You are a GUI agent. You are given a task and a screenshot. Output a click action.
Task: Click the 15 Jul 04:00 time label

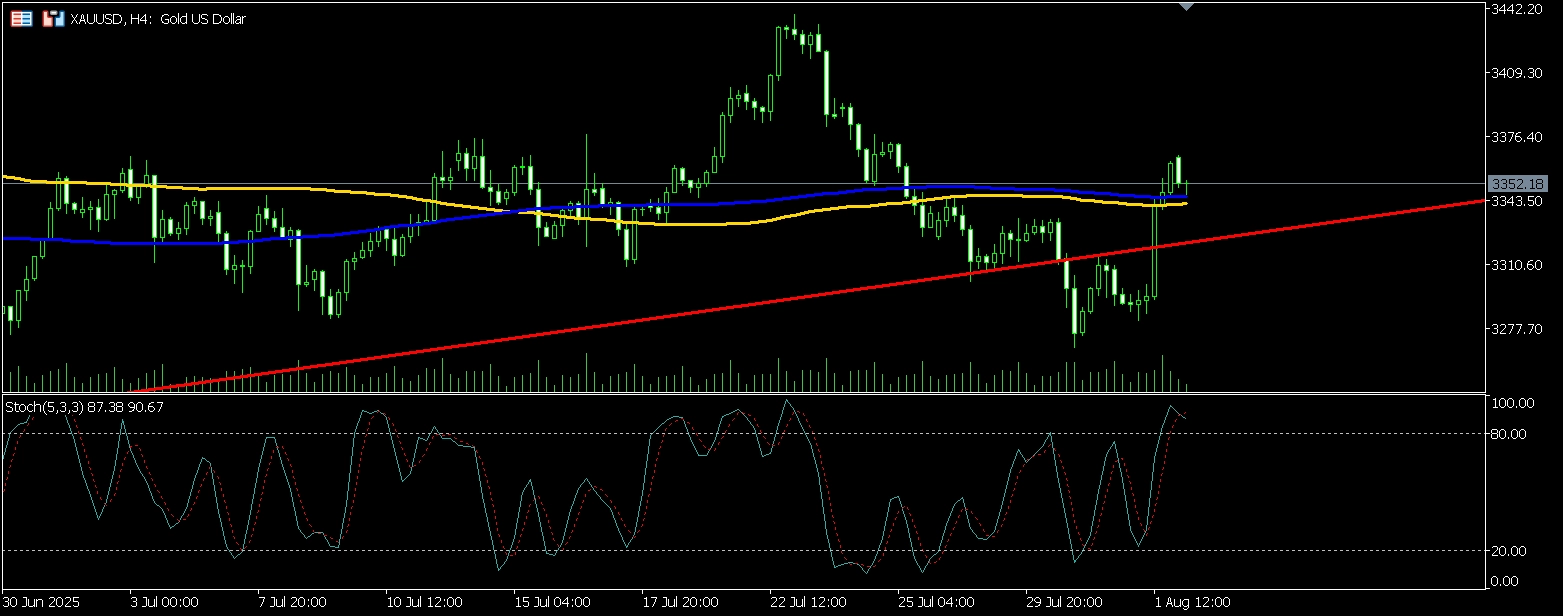tap(553, 603)
